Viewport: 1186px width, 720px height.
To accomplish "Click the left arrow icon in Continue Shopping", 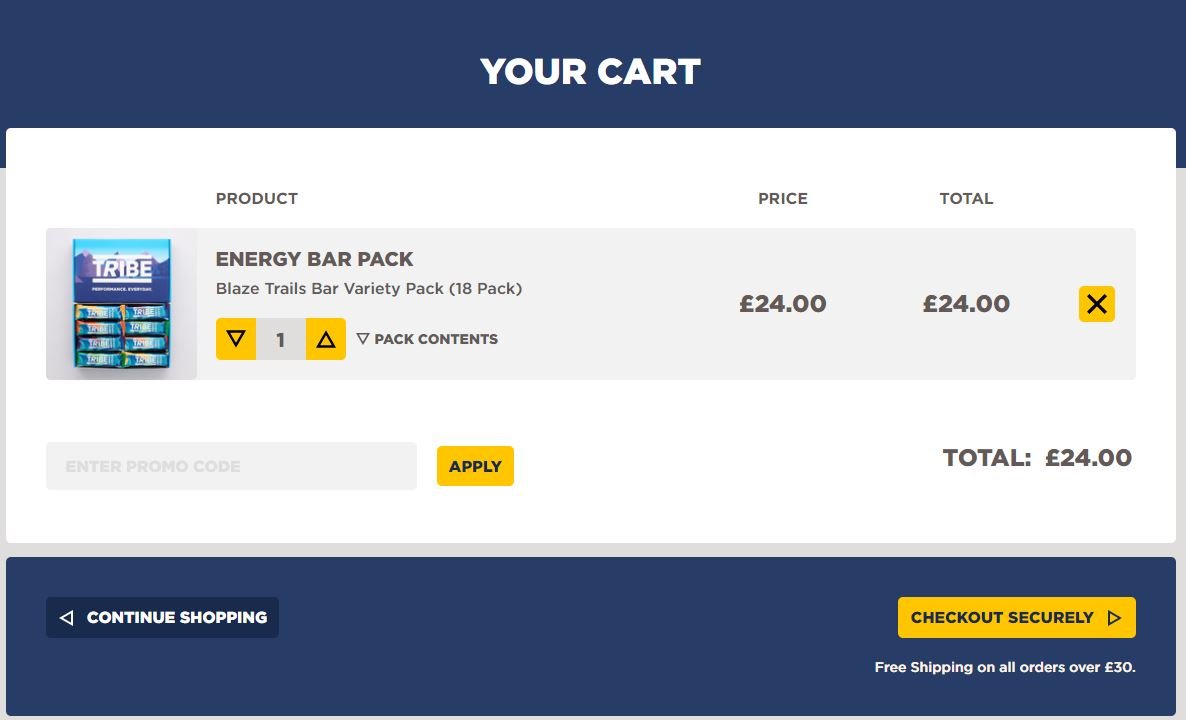I will [x=67, y=618].
